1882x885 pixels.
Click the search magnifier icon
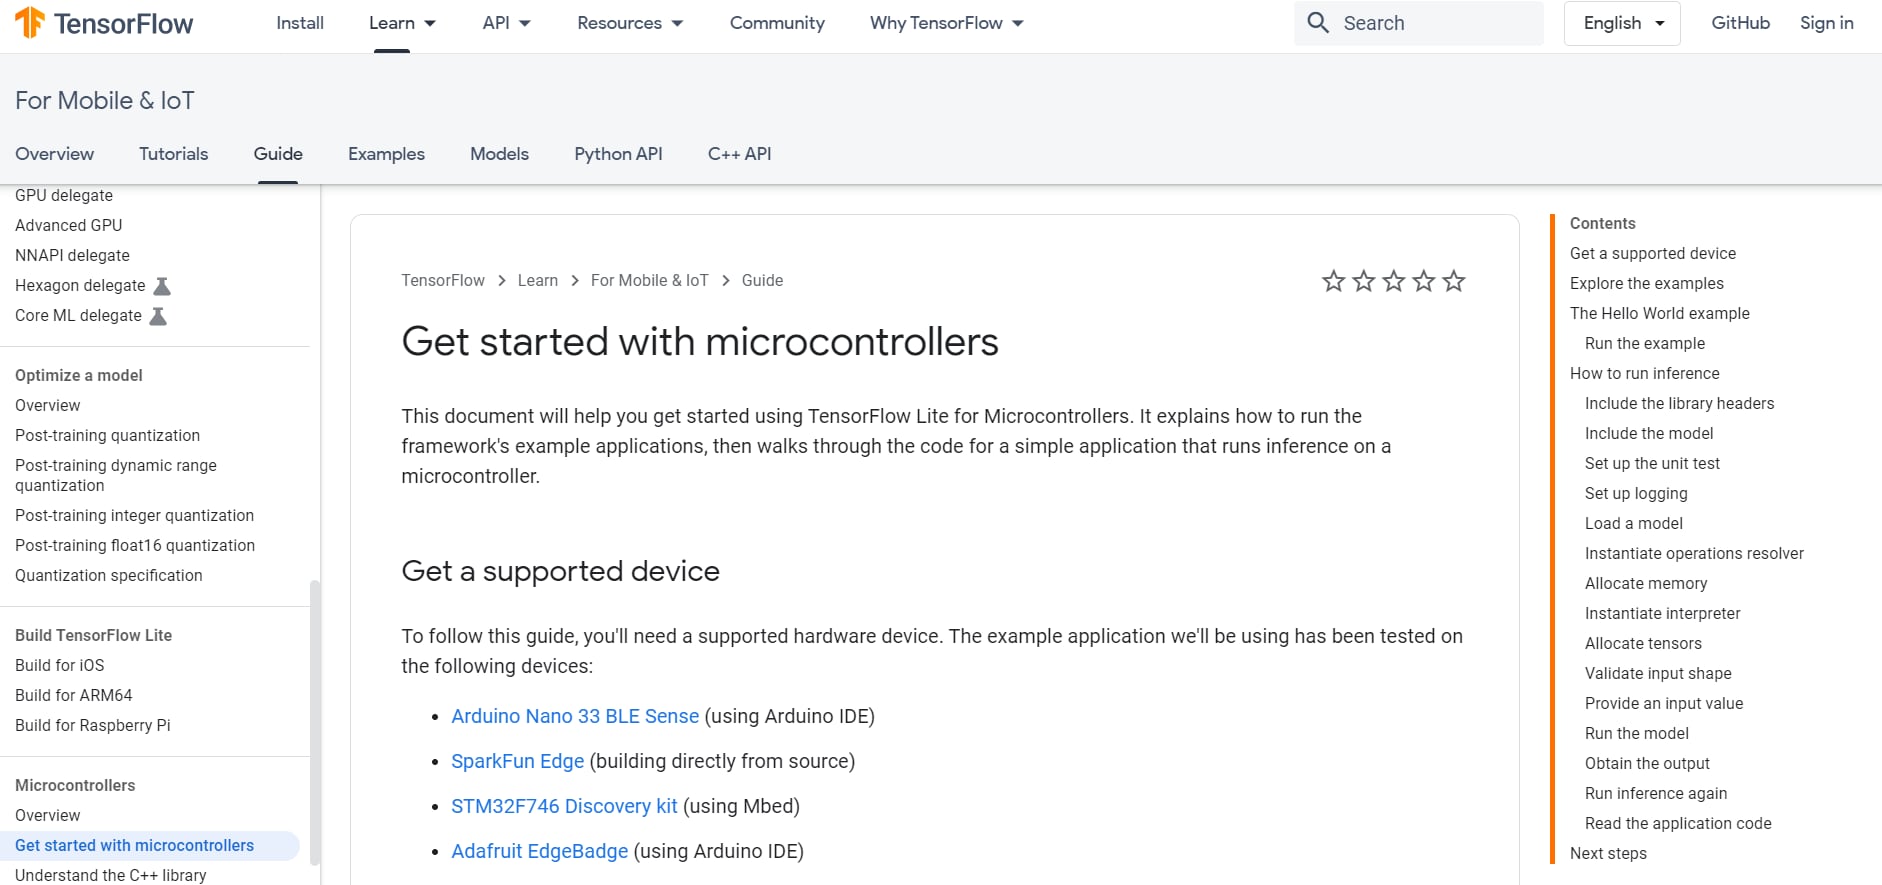(1318, 23)
